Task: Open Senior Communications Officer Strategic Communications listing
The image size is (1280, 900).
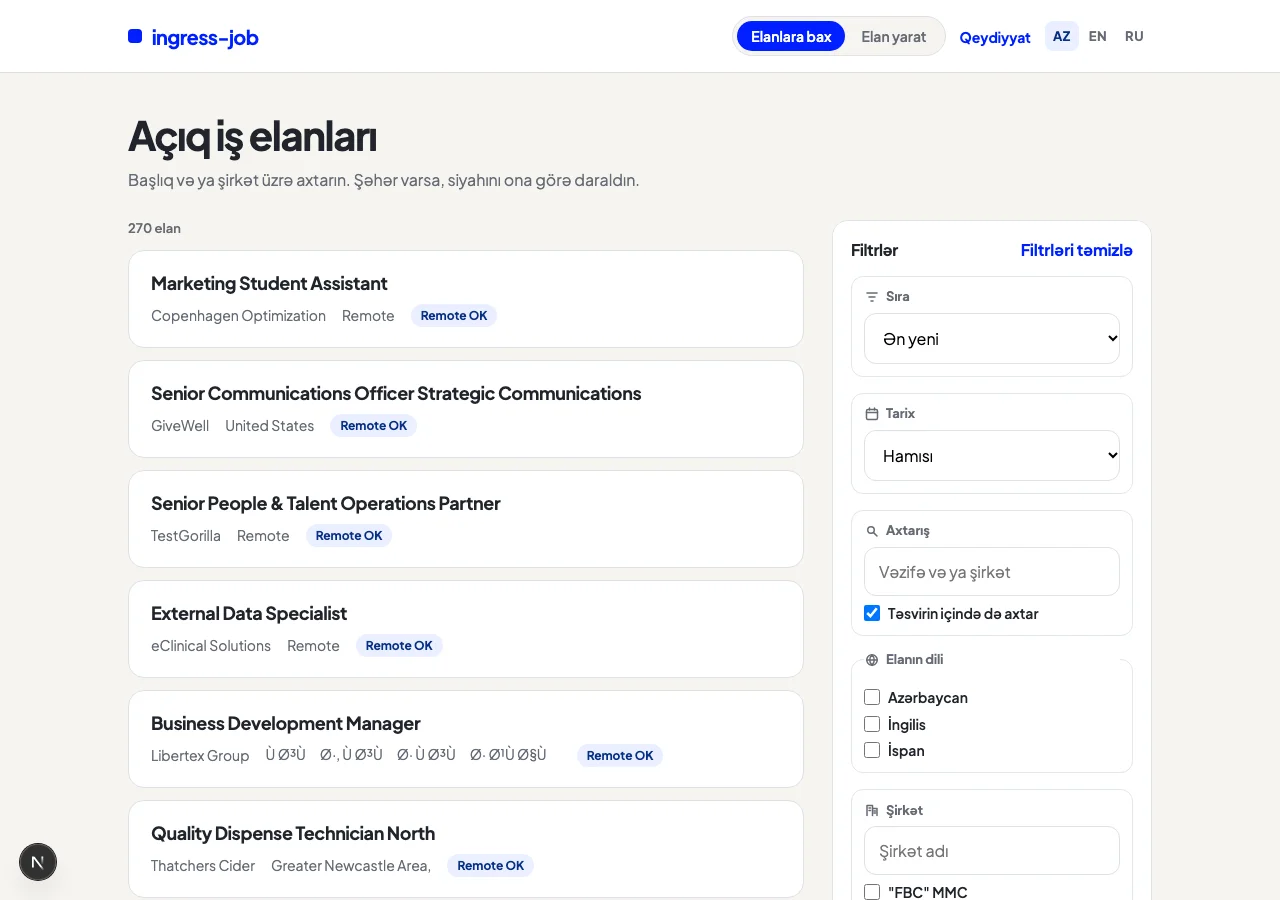Action: (x=466, y=409)
